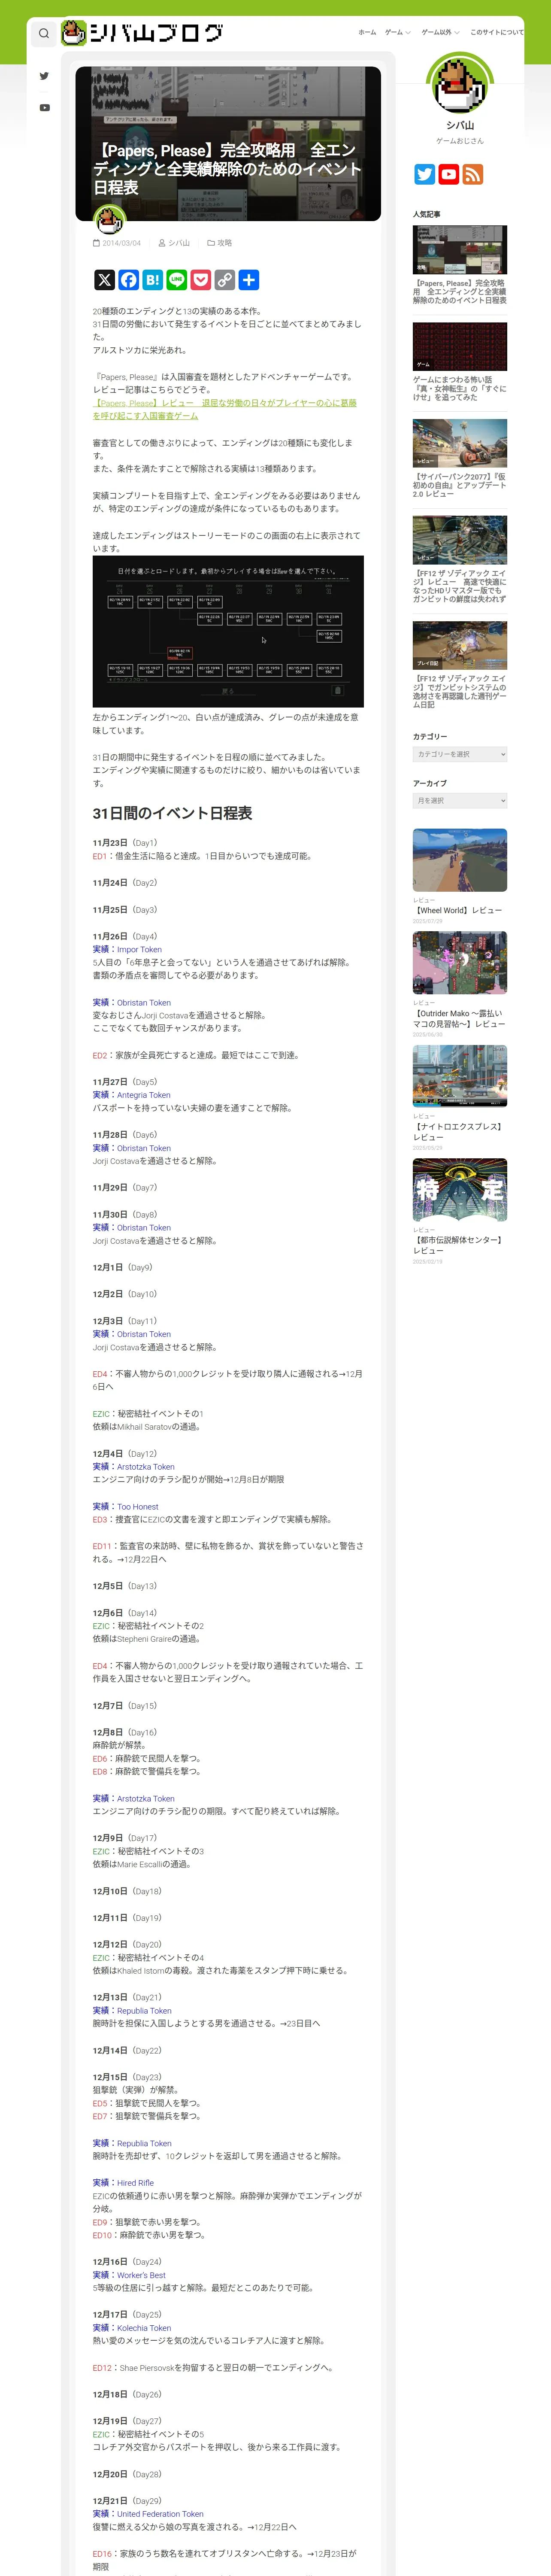Open the 【都市伝説解体センター】レビュー article title
This screenshot has width=551, height=2576.
[x=457, y=1245]
